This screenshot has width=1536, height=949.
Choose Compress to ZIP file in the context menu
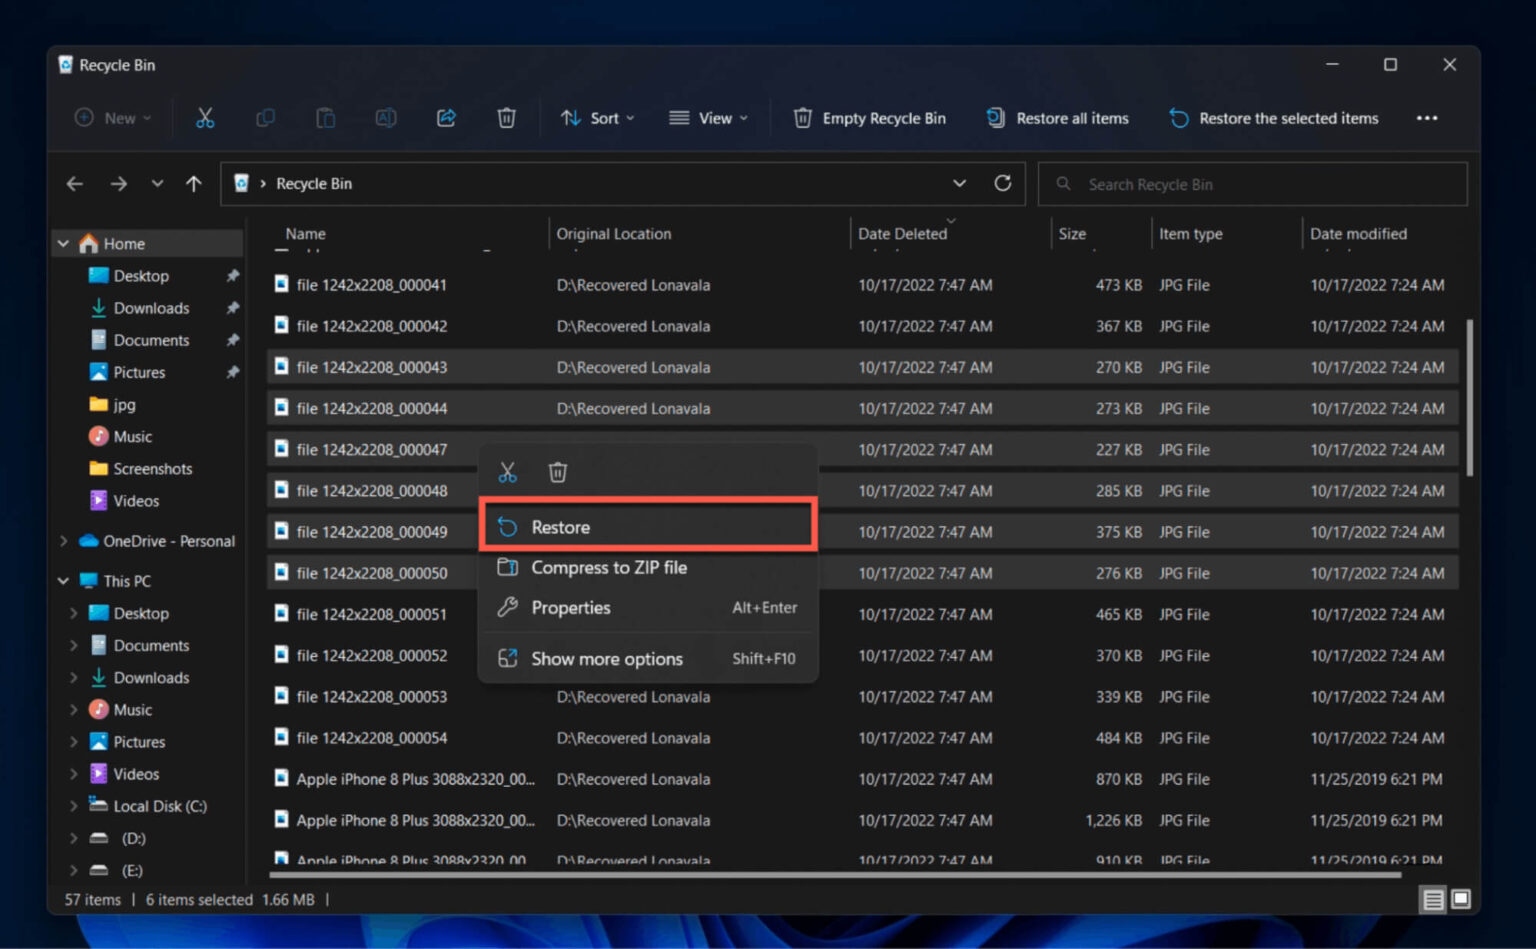[608, 567]
